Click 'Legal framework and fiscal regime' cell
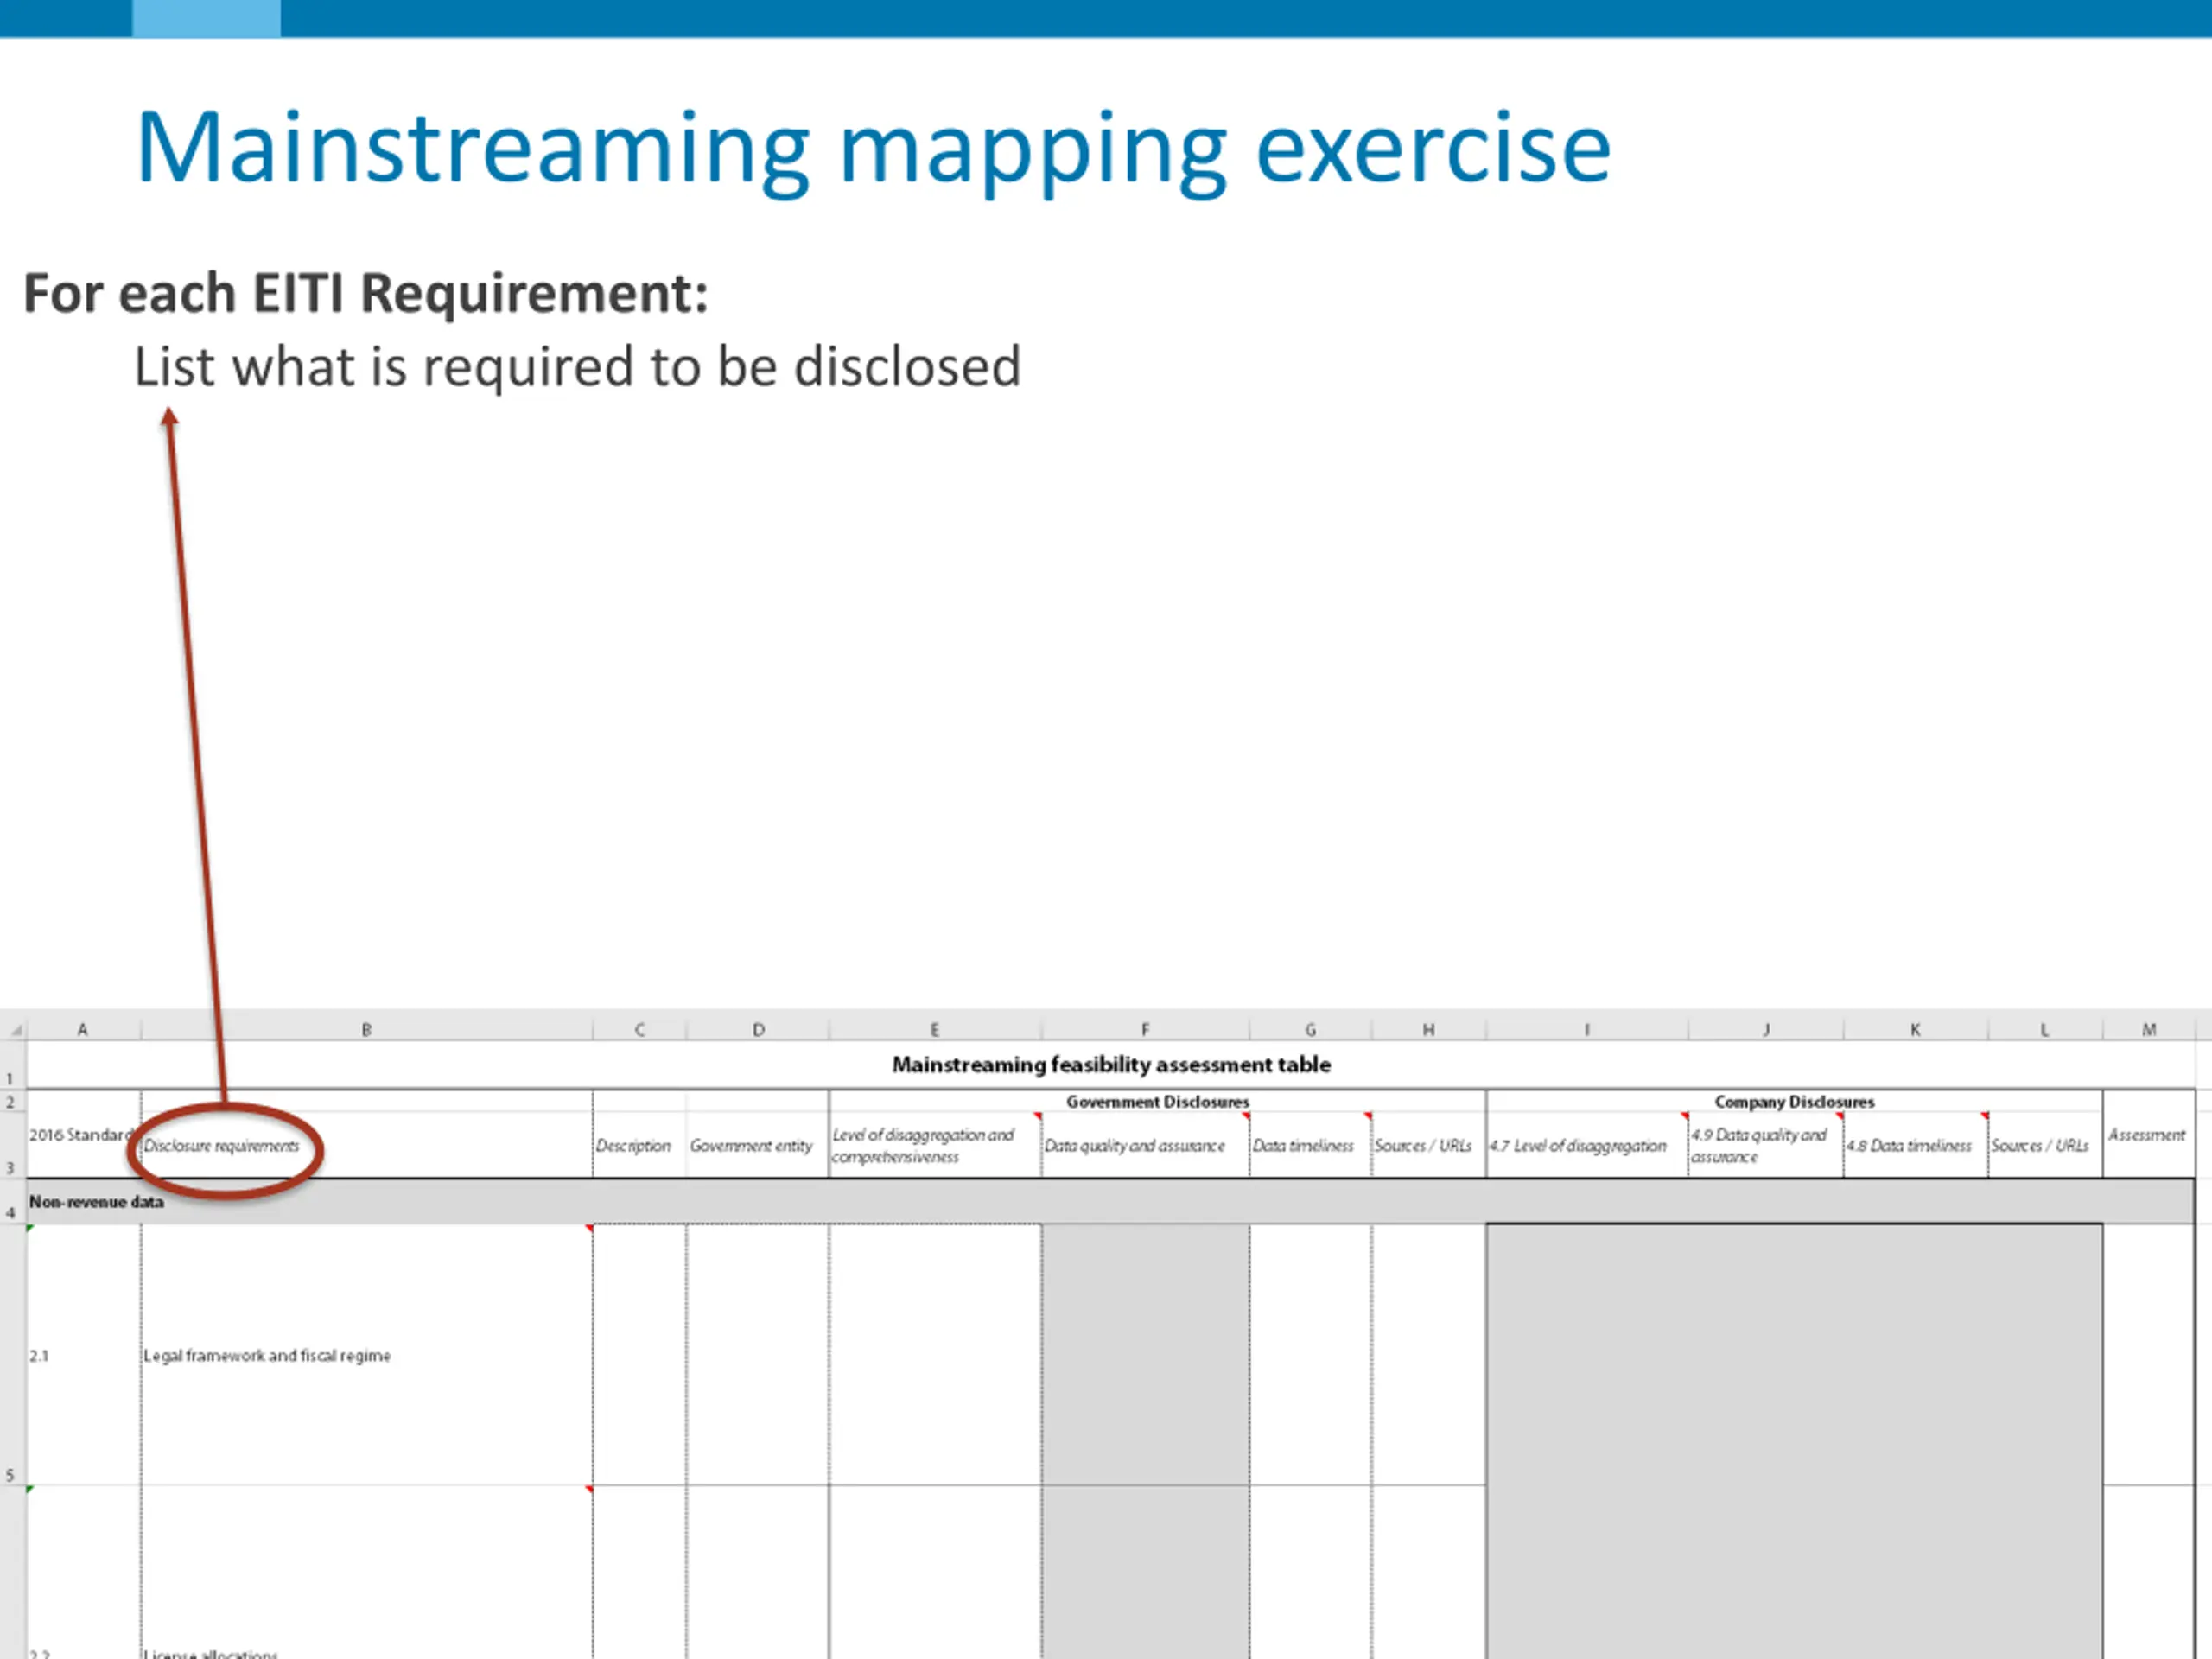 [367, 1355]
